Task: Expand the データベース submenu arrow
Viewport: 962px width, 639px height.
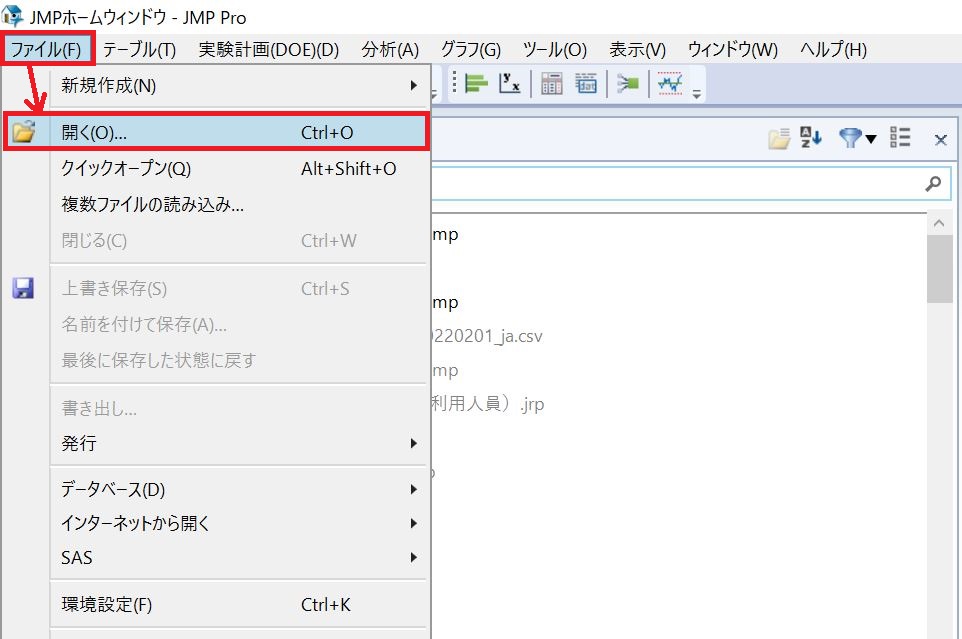Action: pyautogui.click(x=417, y=489)
